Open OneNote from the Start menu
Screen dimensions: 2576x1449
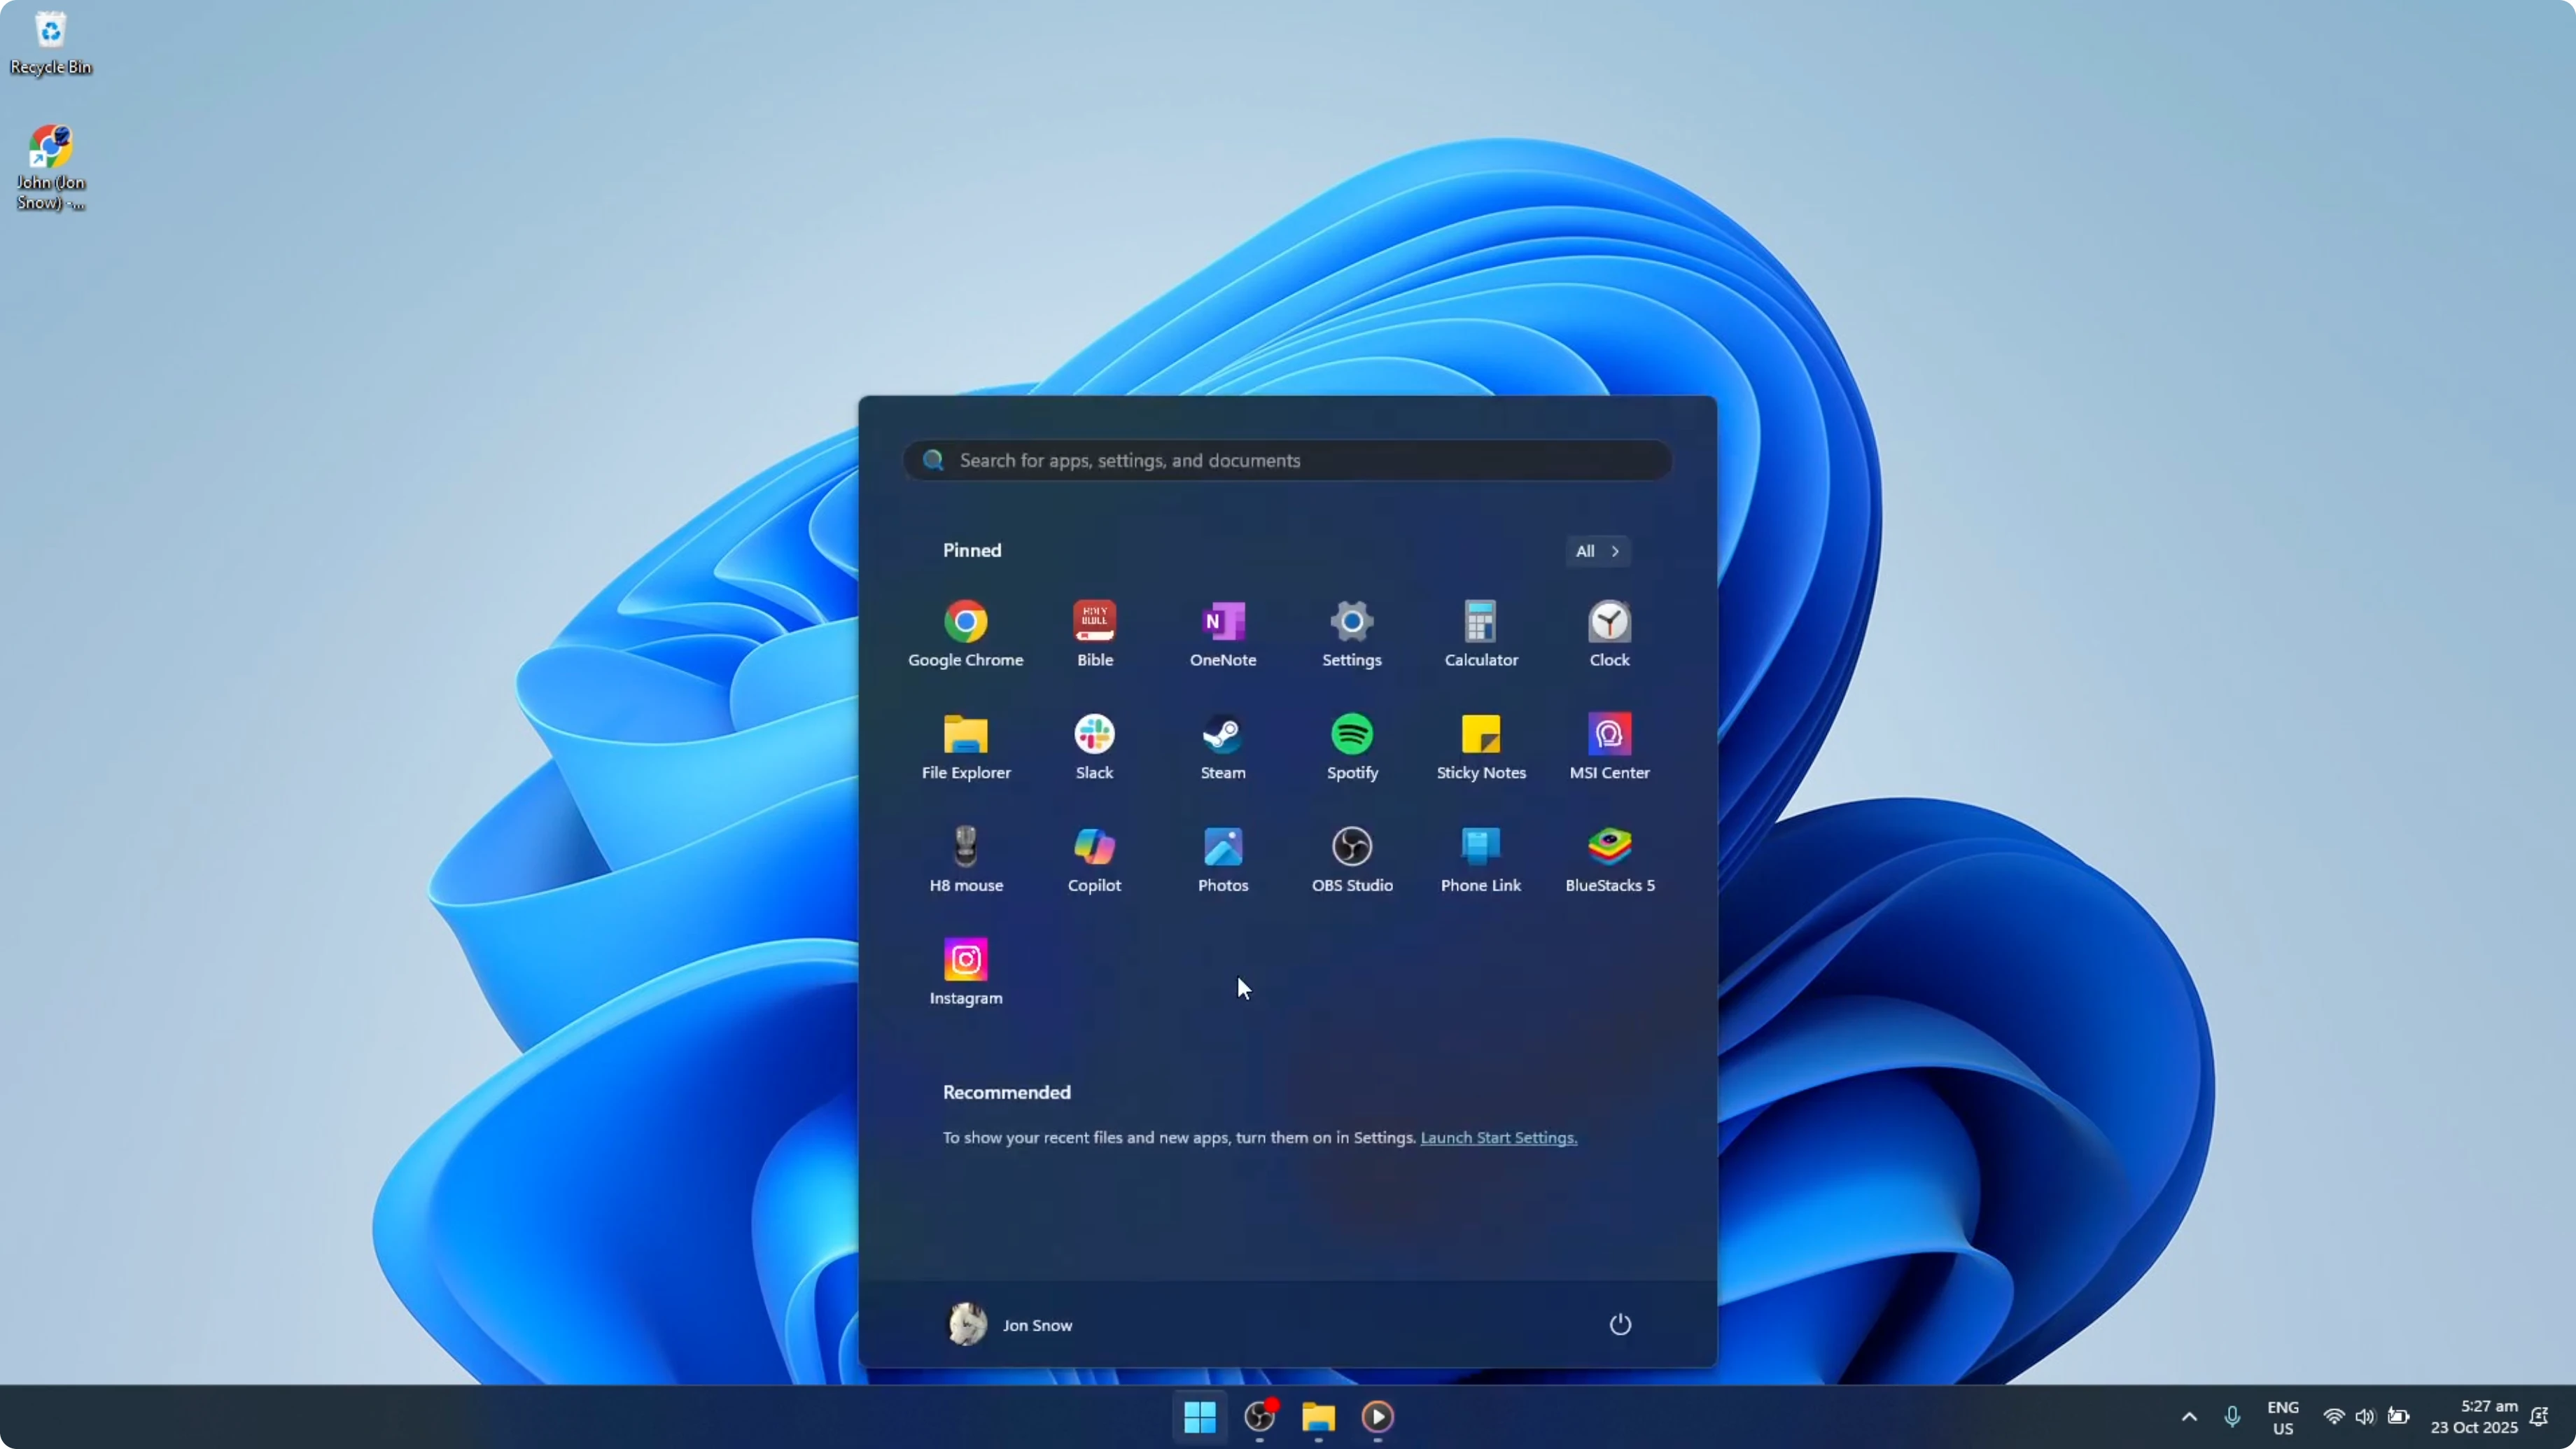click(1222, 634)
